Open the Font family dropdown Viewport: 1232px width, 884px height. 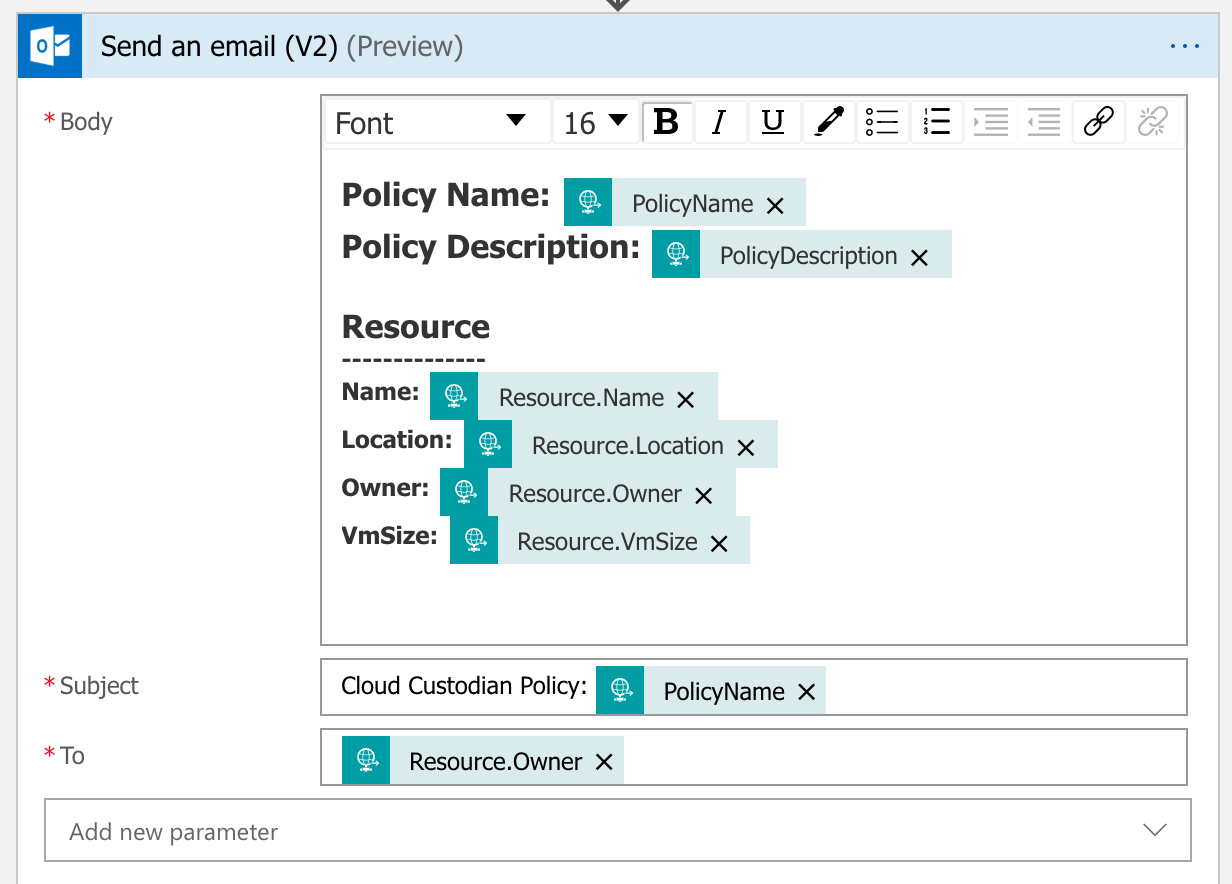point(437,122)
